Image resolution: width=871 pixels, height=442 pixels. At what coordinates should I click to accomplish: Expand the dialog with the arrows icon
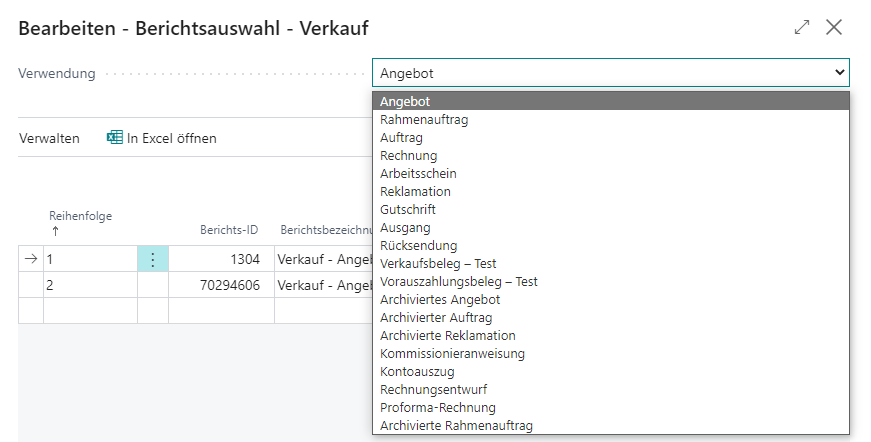801,28
